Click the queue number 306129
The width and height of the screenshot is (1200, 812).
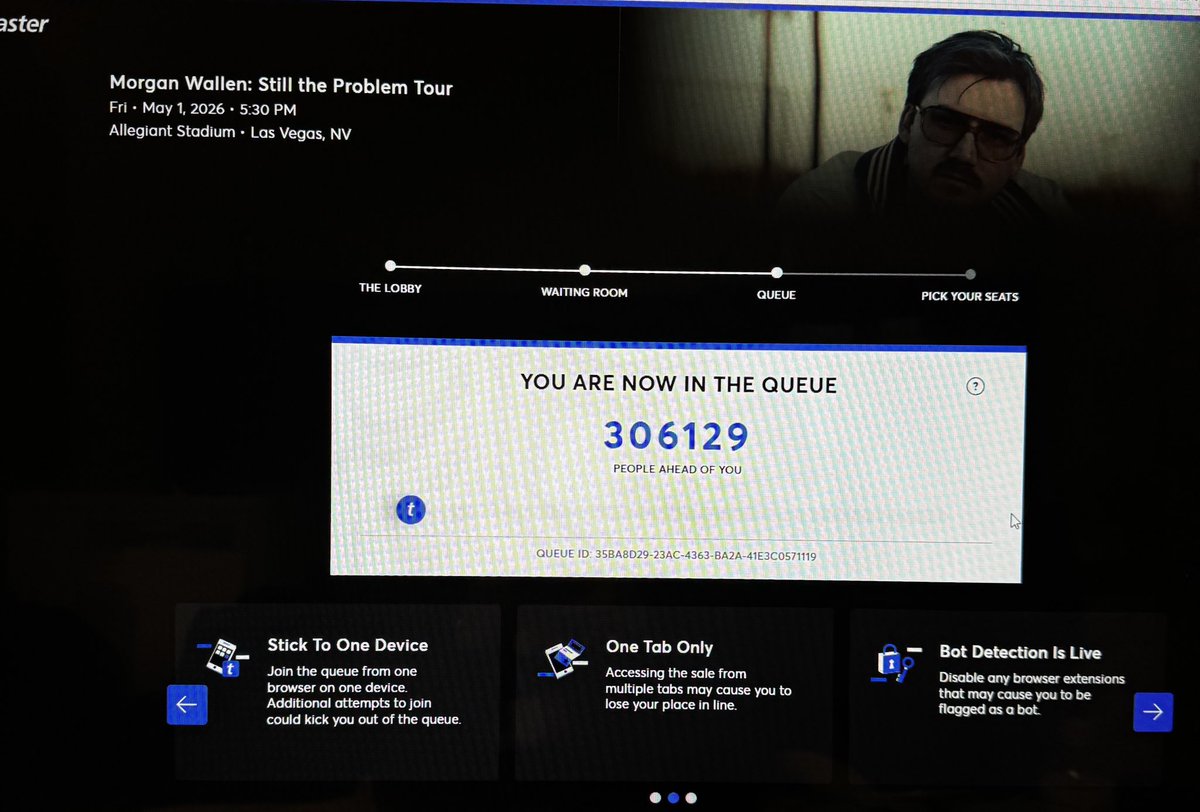point(676,436)
